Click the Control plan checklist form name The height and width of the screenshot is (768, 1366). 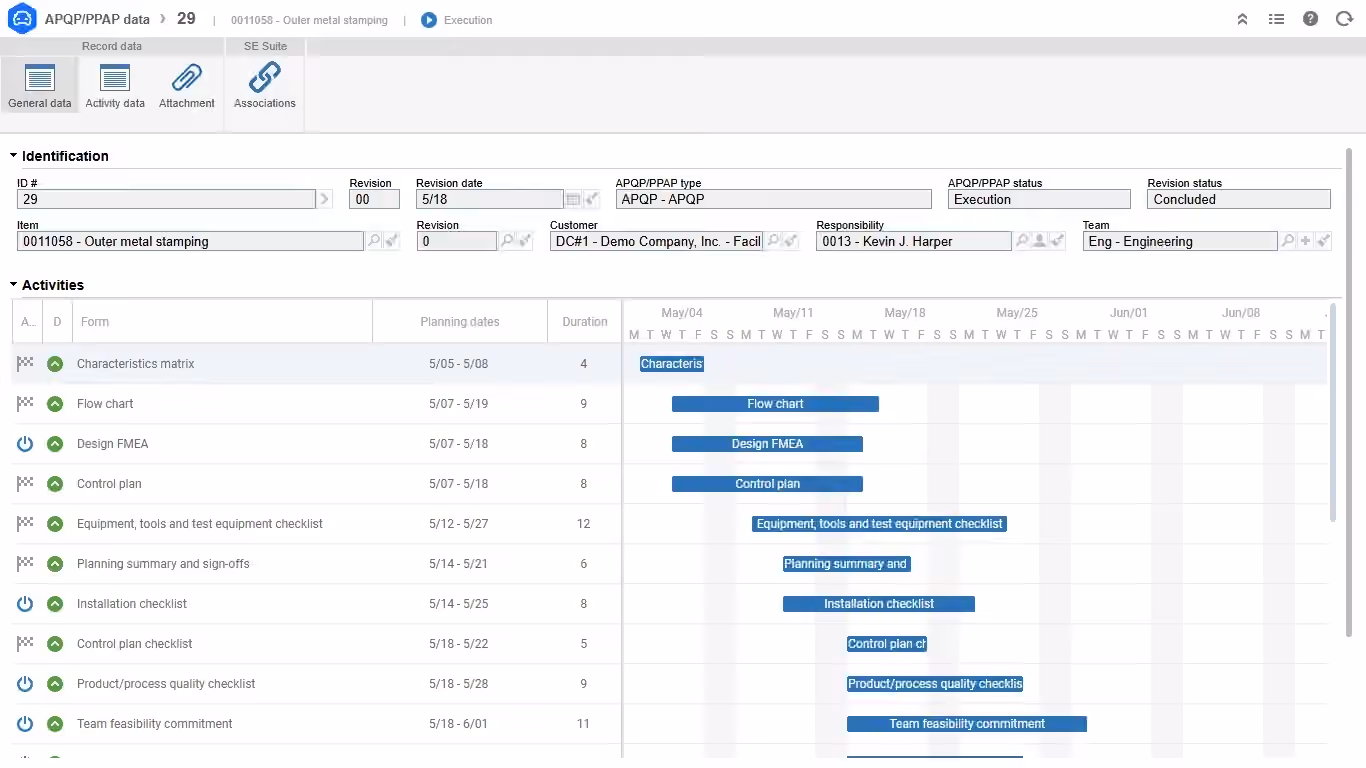coord(135,644)
